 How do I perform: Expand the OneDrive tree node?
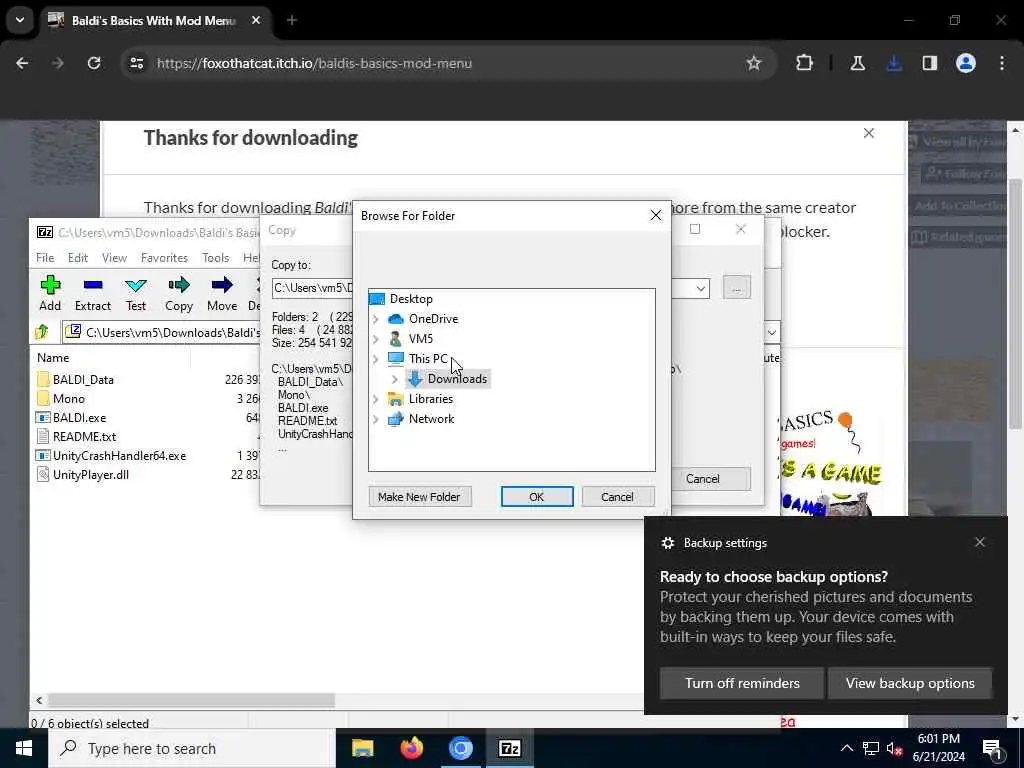point(376,319)
